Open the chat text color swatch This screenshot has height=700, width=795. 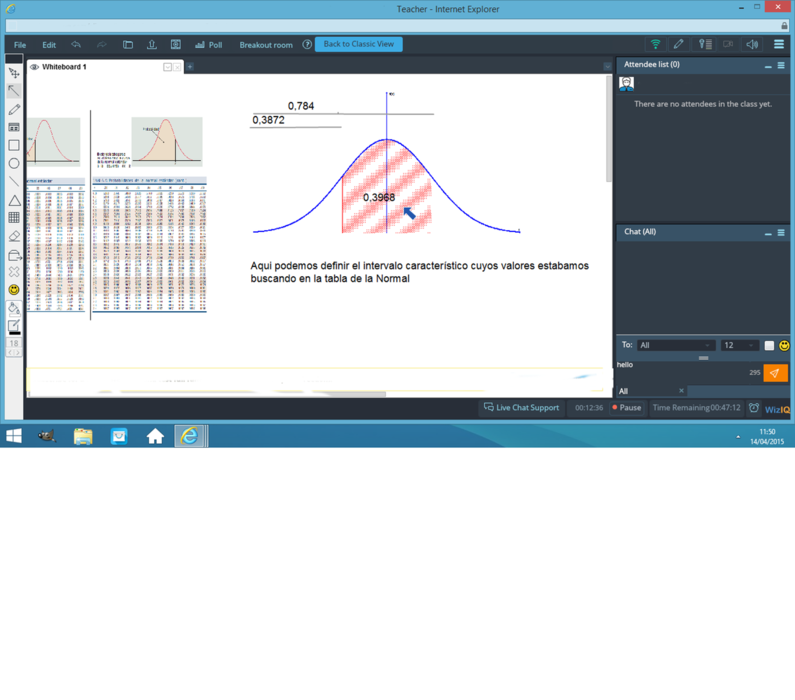tap(769, 345)
